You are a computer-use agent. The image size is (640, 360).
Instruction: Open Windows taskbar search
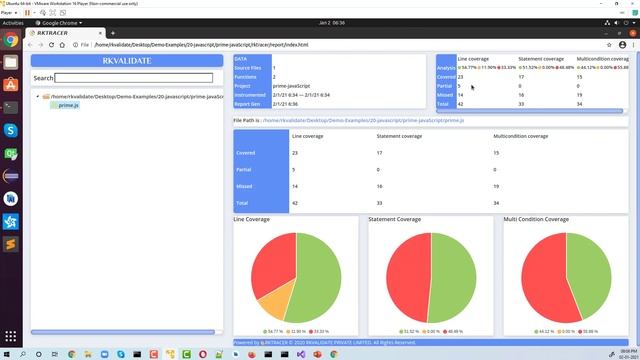click(22, 354)
